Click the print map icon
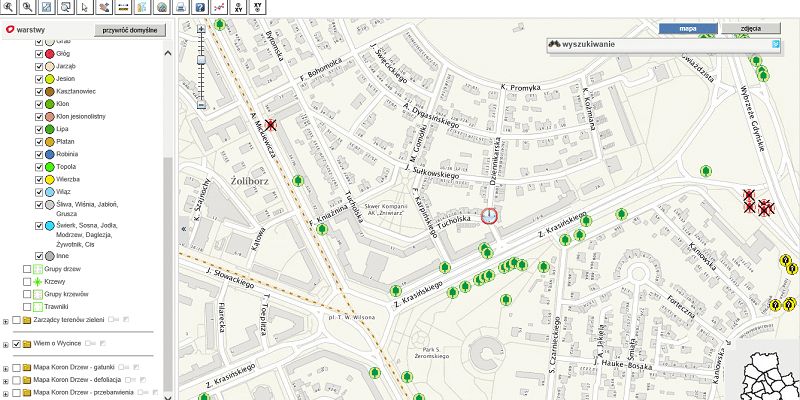 pyautogui.click(x=181, y=7)
